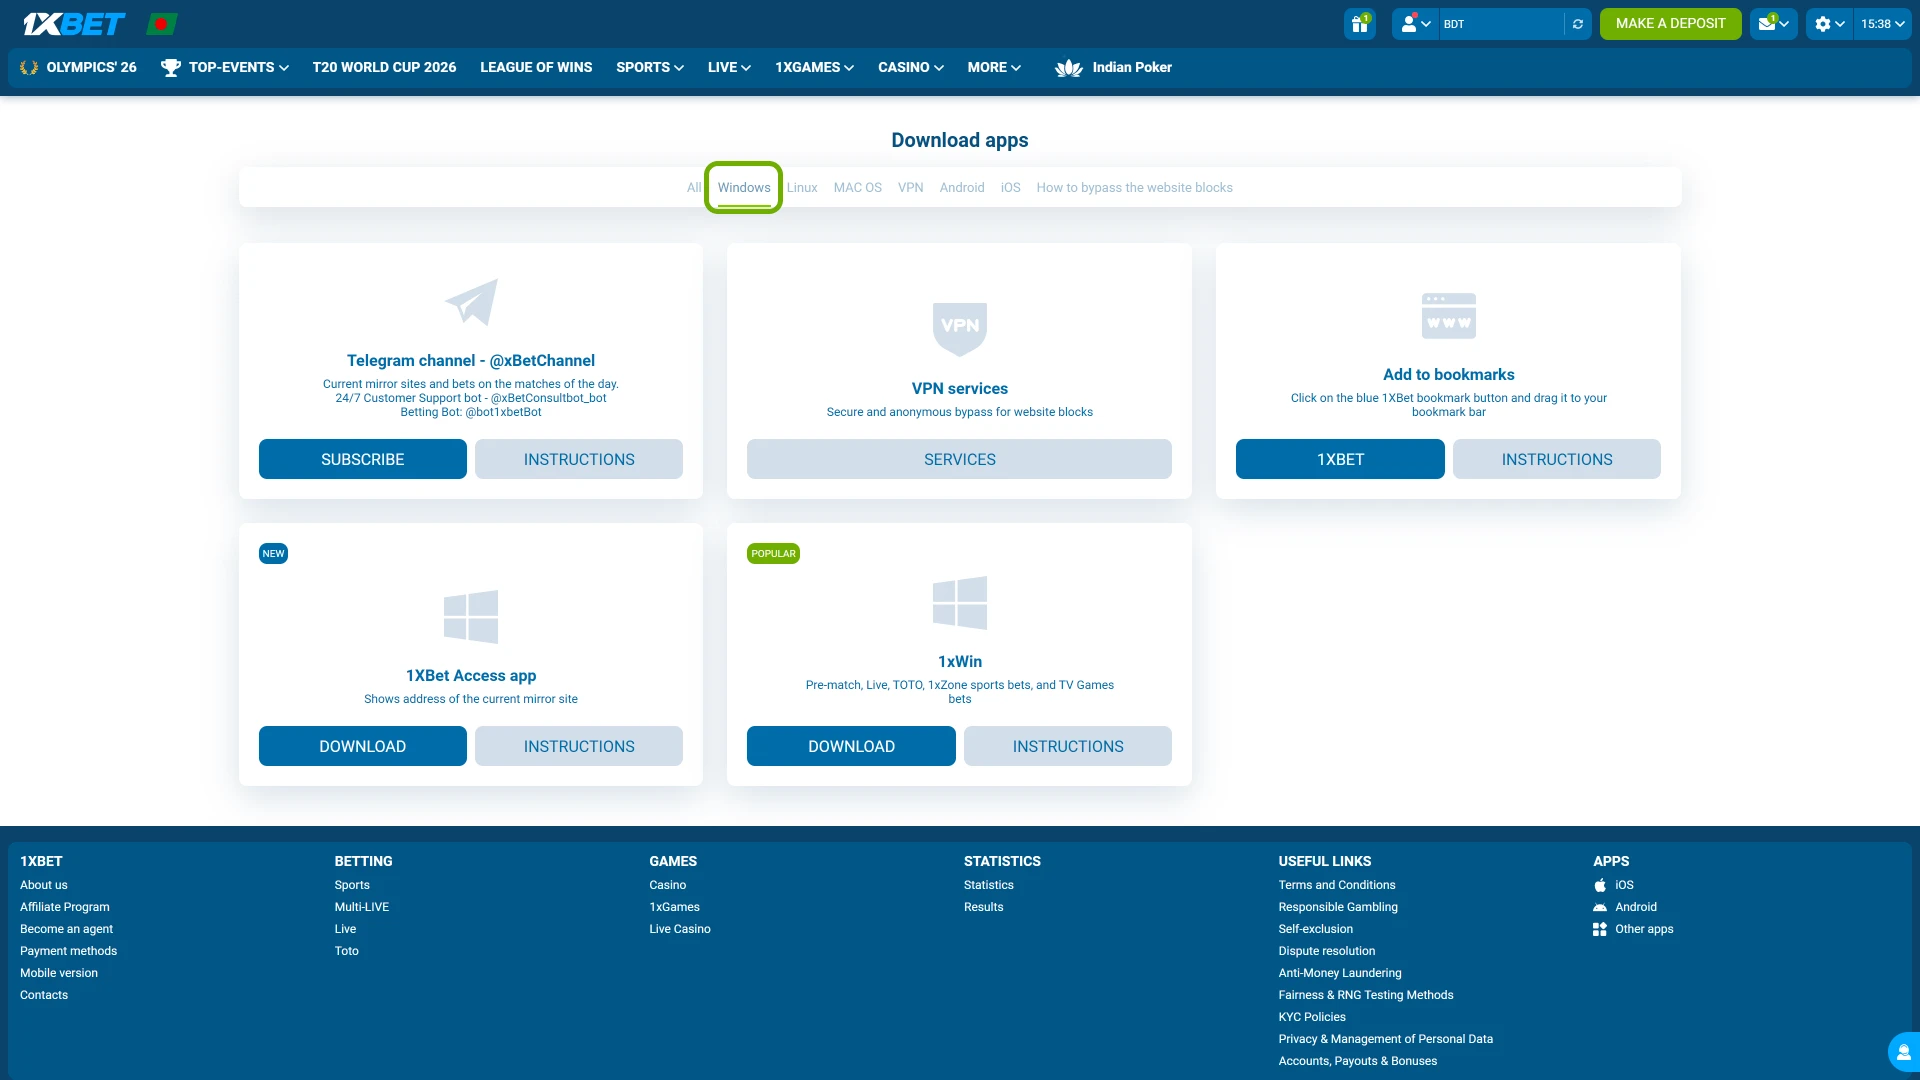Switch to the Android filter tab
This screenshot has height=1080, width=1920.
pos(961,187)
